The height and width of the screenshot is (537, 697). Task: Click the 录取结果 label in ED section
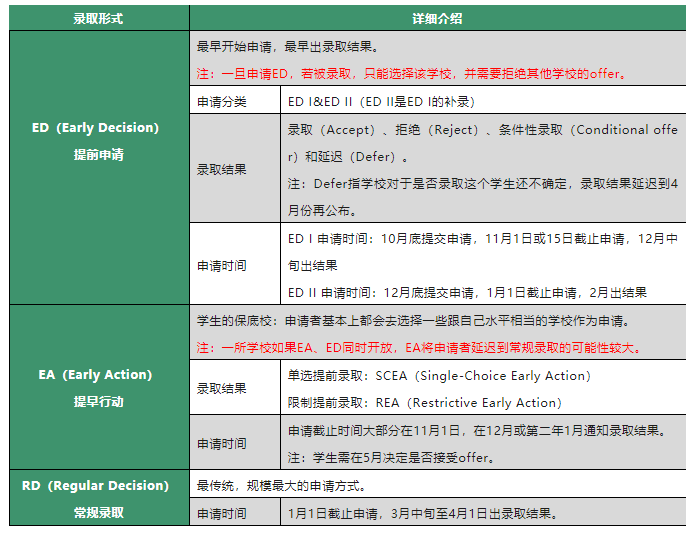pos(222,170)
